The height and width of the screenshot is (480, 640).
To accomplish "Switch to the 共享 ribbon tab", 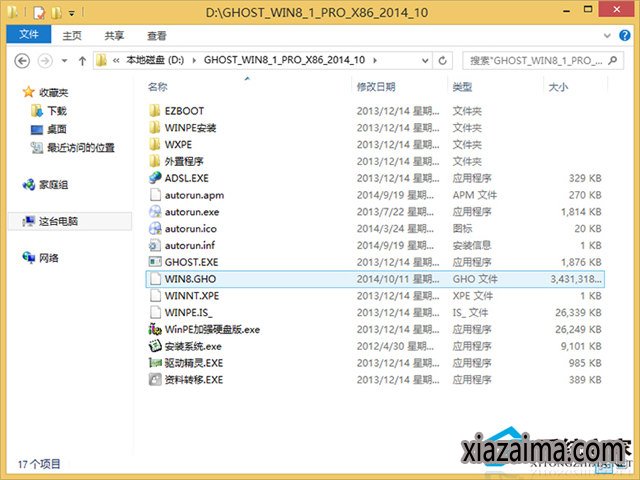I will (x=114, y=36).
